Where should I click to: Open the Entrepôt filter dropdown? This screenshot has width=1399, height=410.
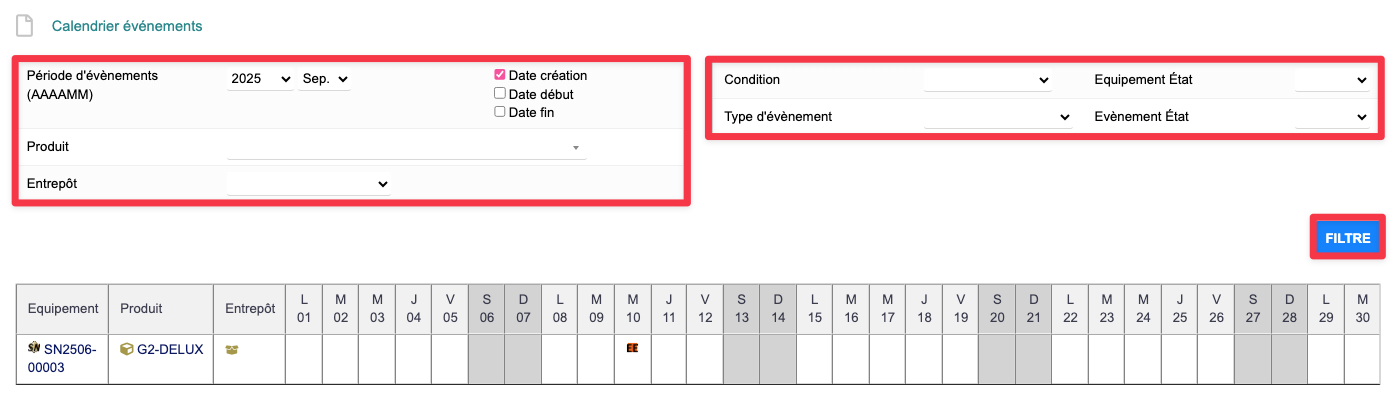coord(308,184)
